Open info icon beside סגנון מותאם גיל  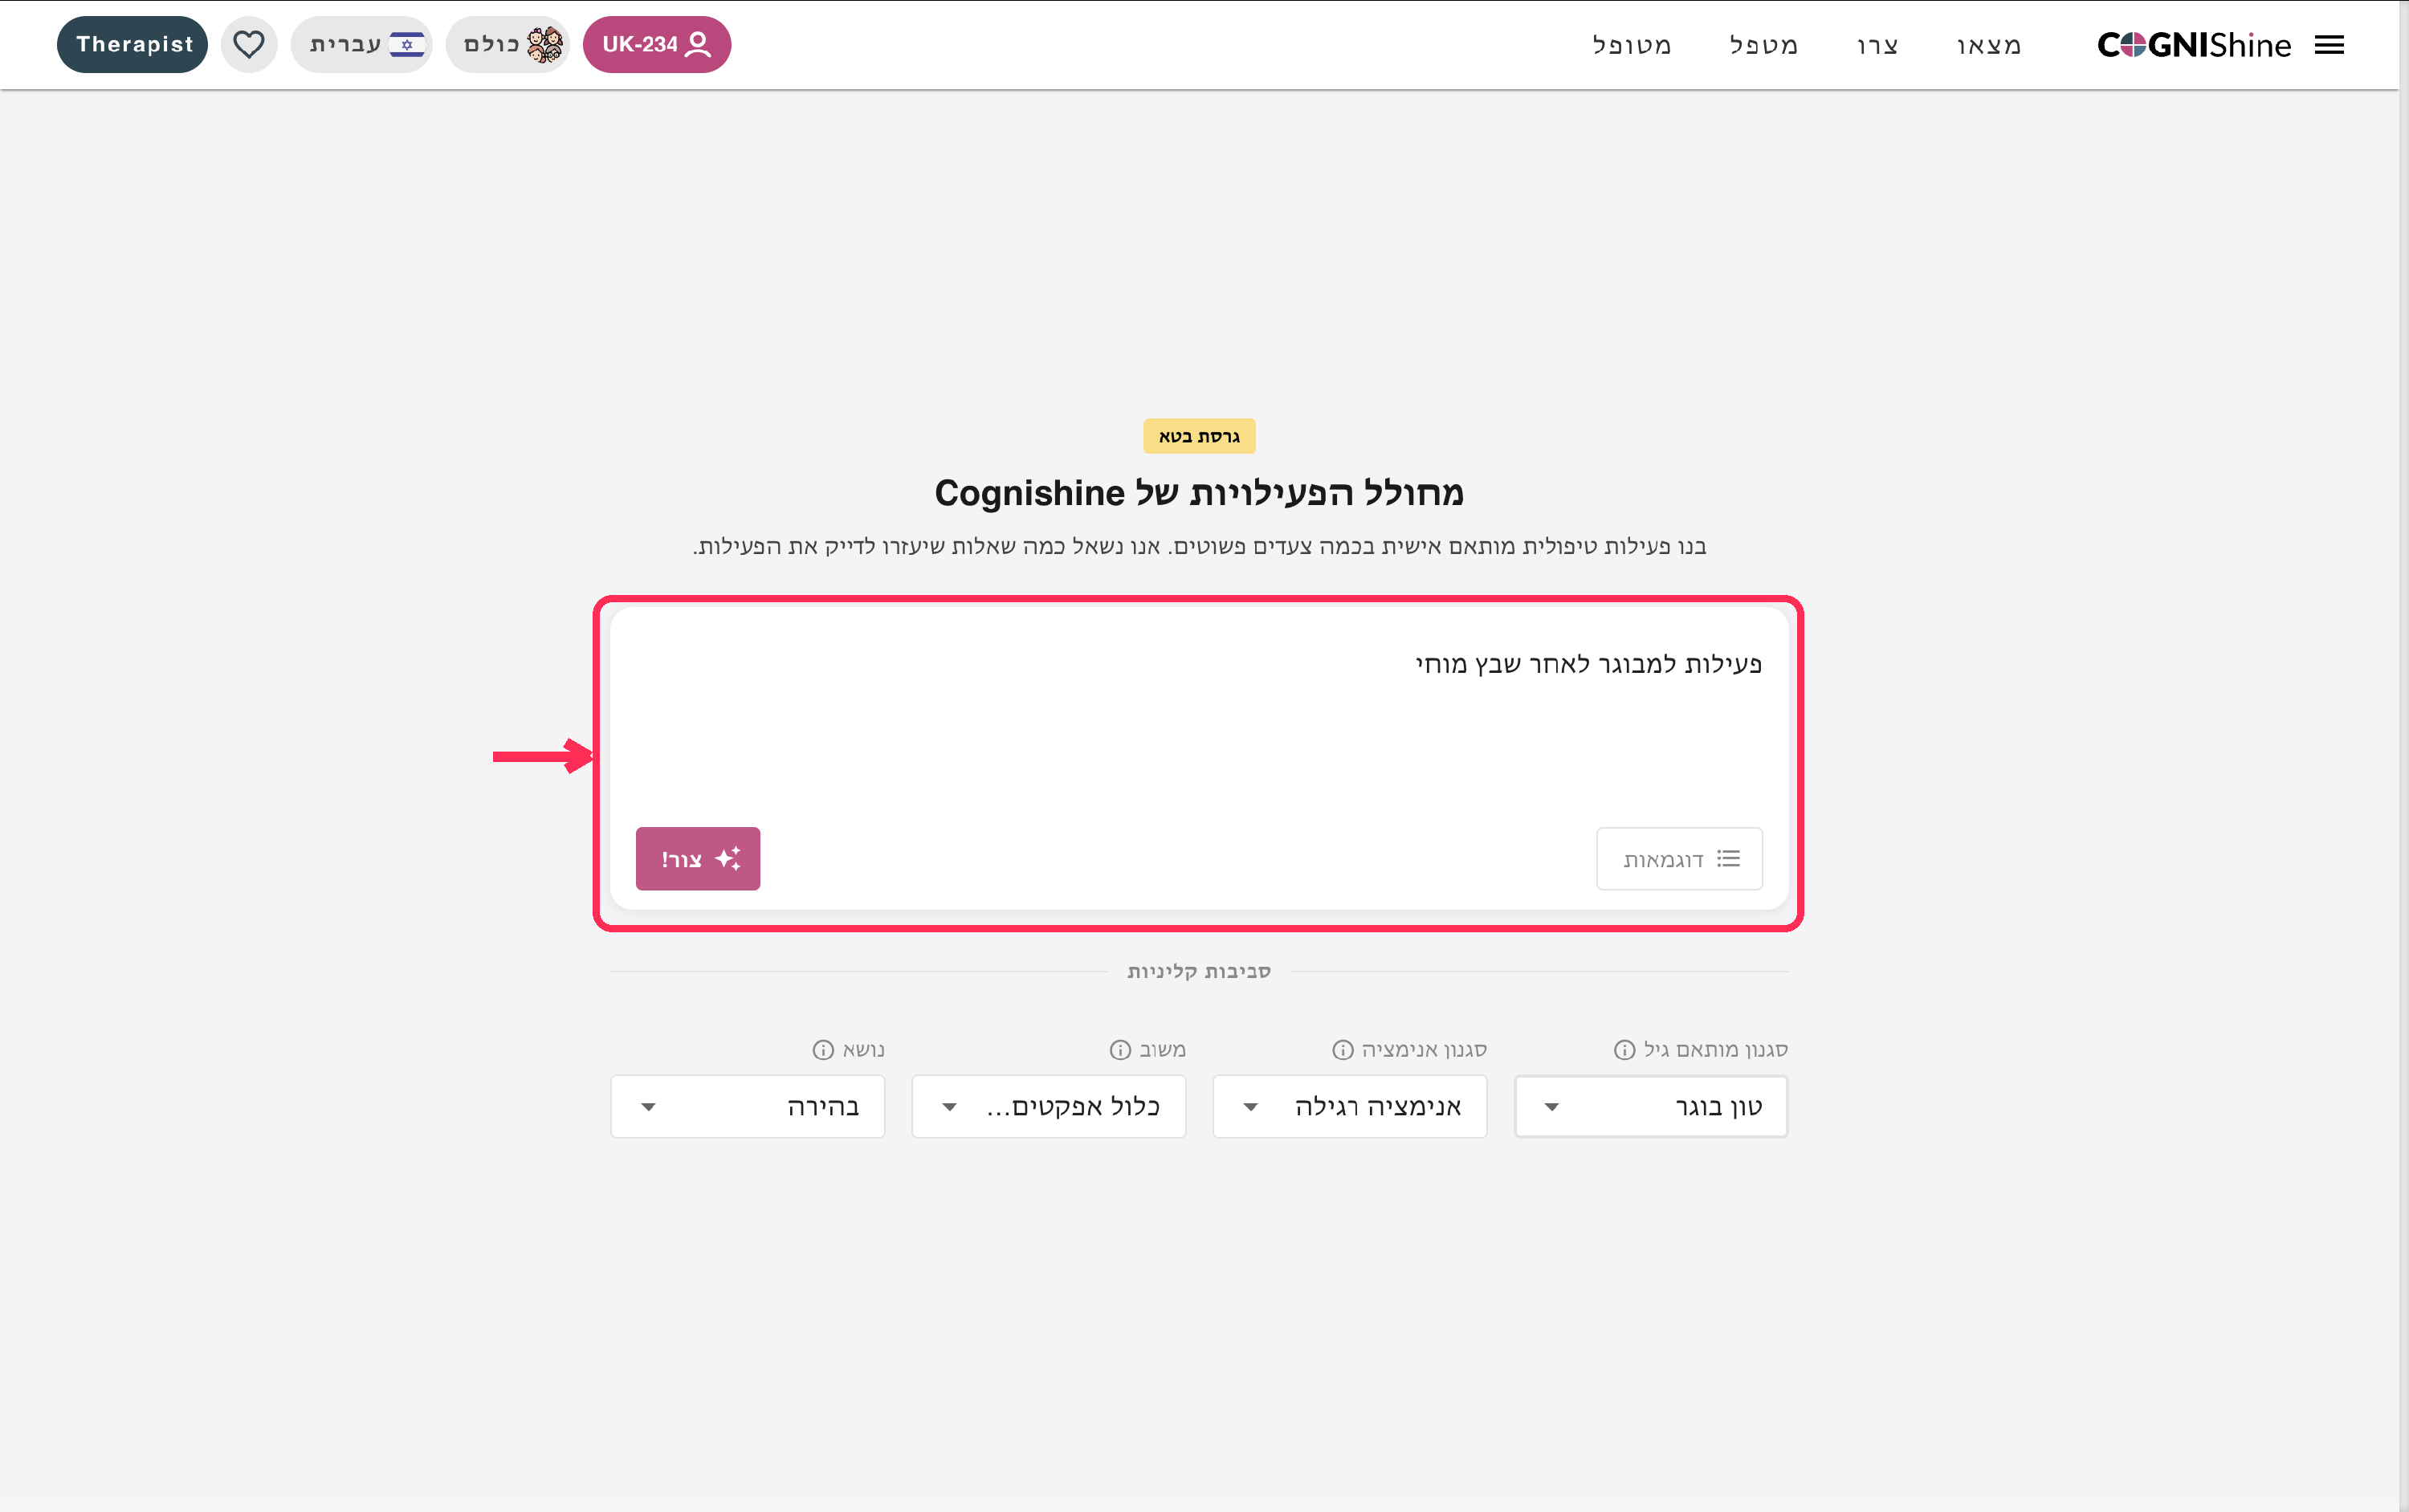(x=1625, y=1049)
